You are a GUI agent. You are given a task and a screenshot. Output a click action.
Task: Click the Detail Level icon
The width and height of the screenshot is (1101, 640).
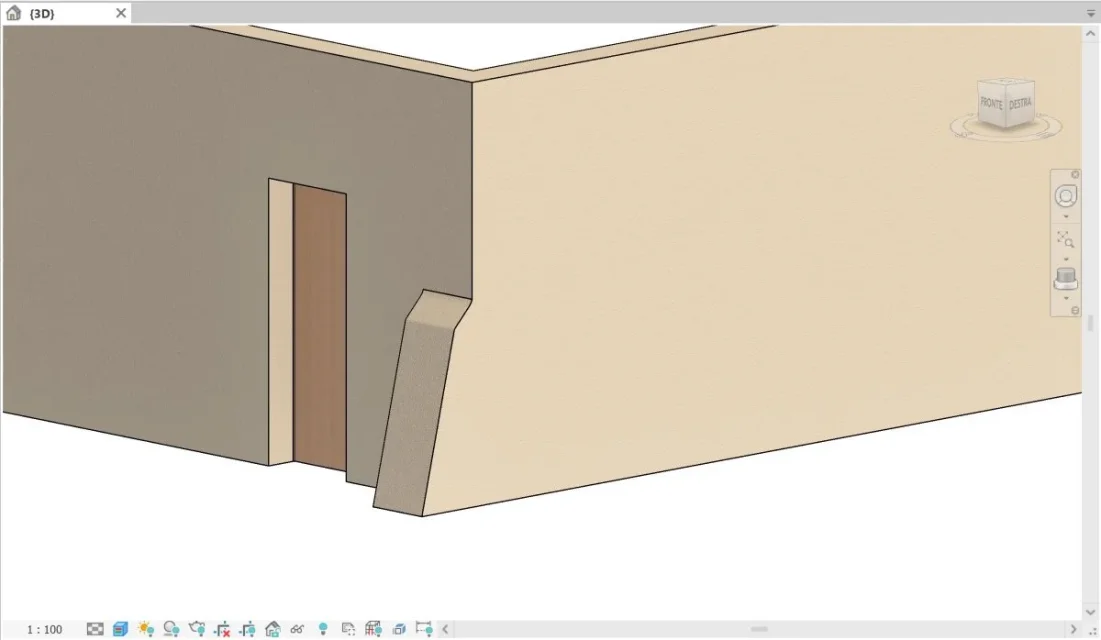pyautogui.click(x=95, y=629)
